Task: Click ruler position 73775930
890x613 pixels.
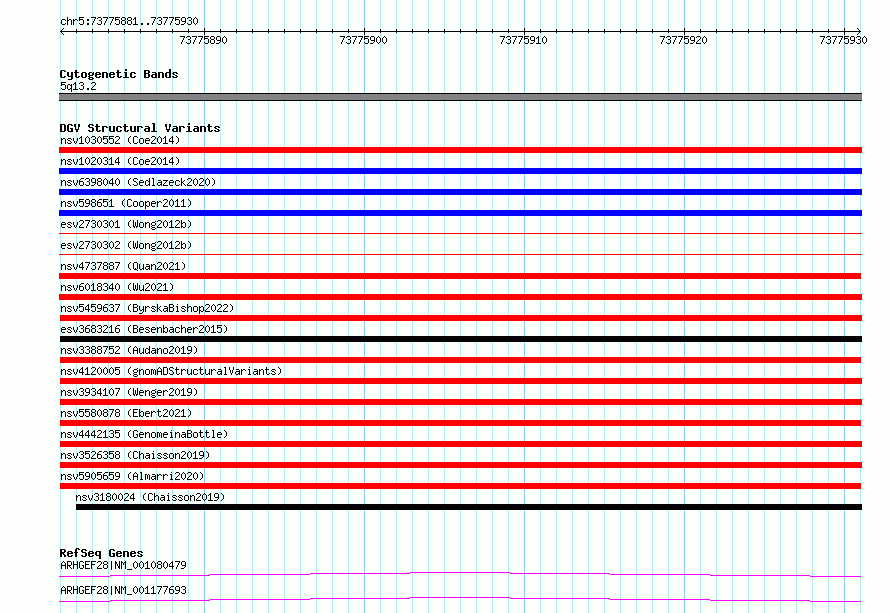Action: 843,40
